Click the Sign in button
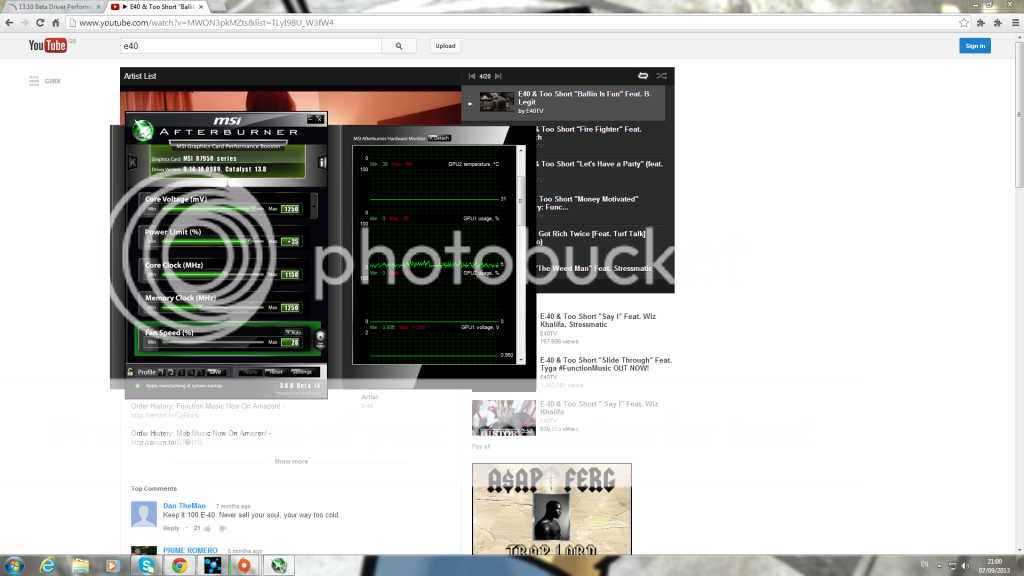This screenshot has height=576, width=1024. (x=975, y=46)
